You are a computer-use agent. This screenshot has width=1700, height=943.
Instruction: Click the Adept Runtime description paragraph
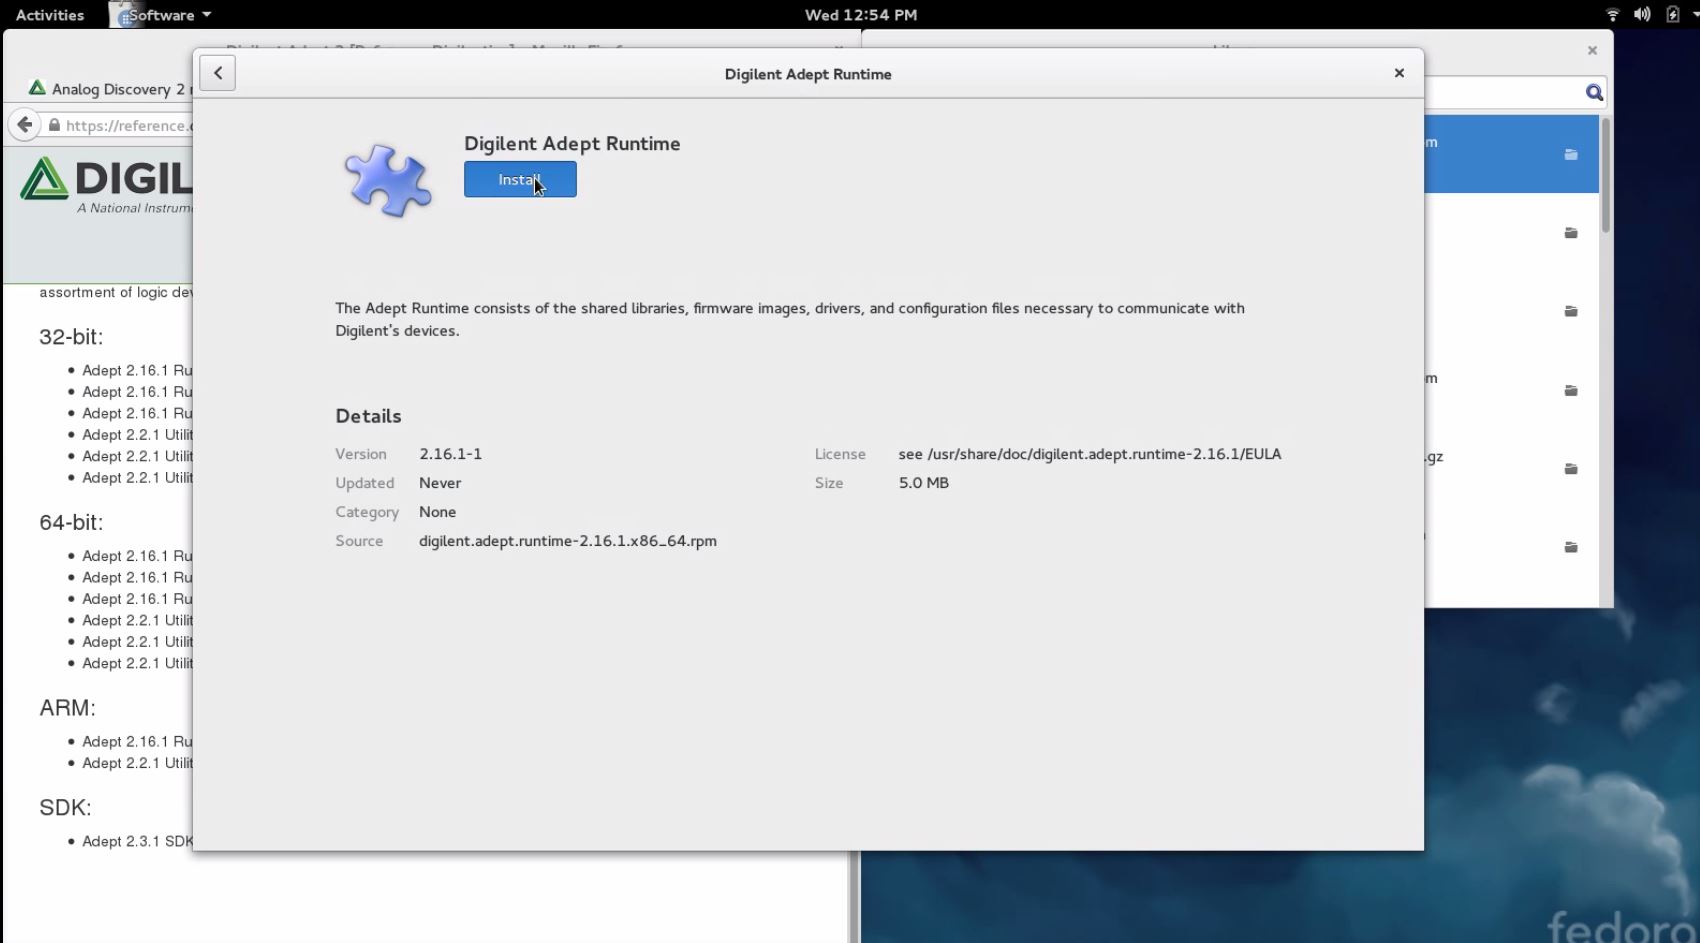click(790, 319)
